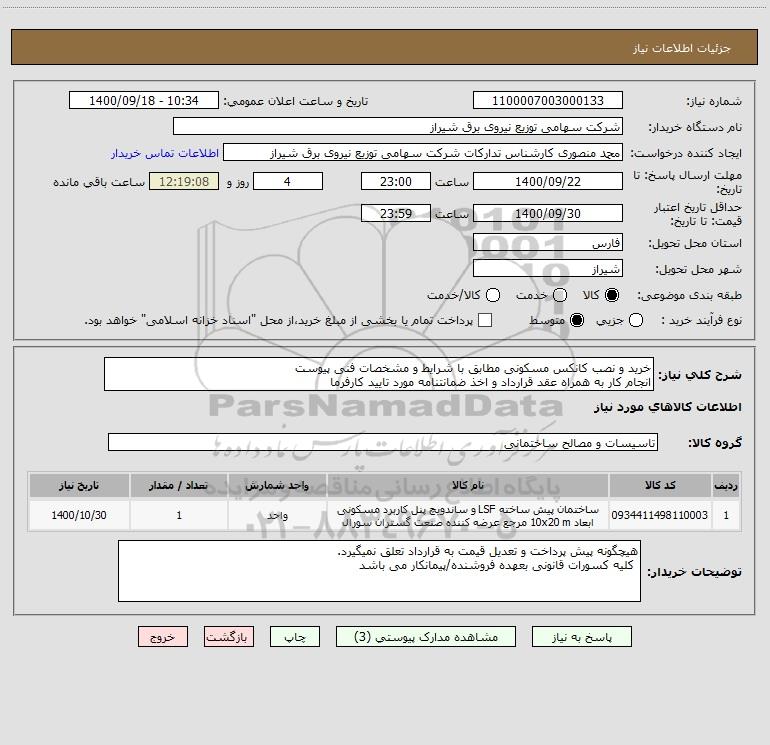770x745 pixels.
Task: Click product code 0934411498110003 cell
Action: coord(660,515)
